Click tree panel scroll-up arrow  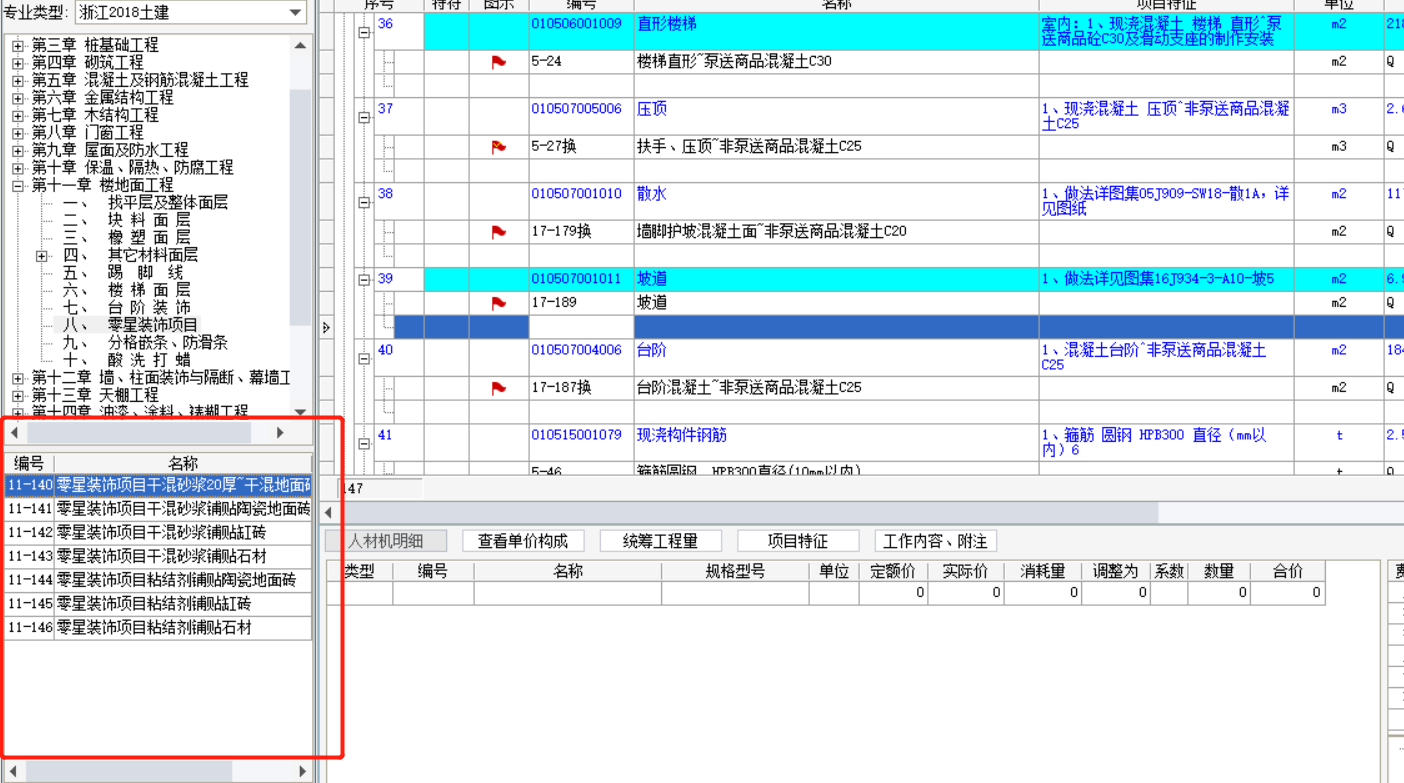pos(300,46)
